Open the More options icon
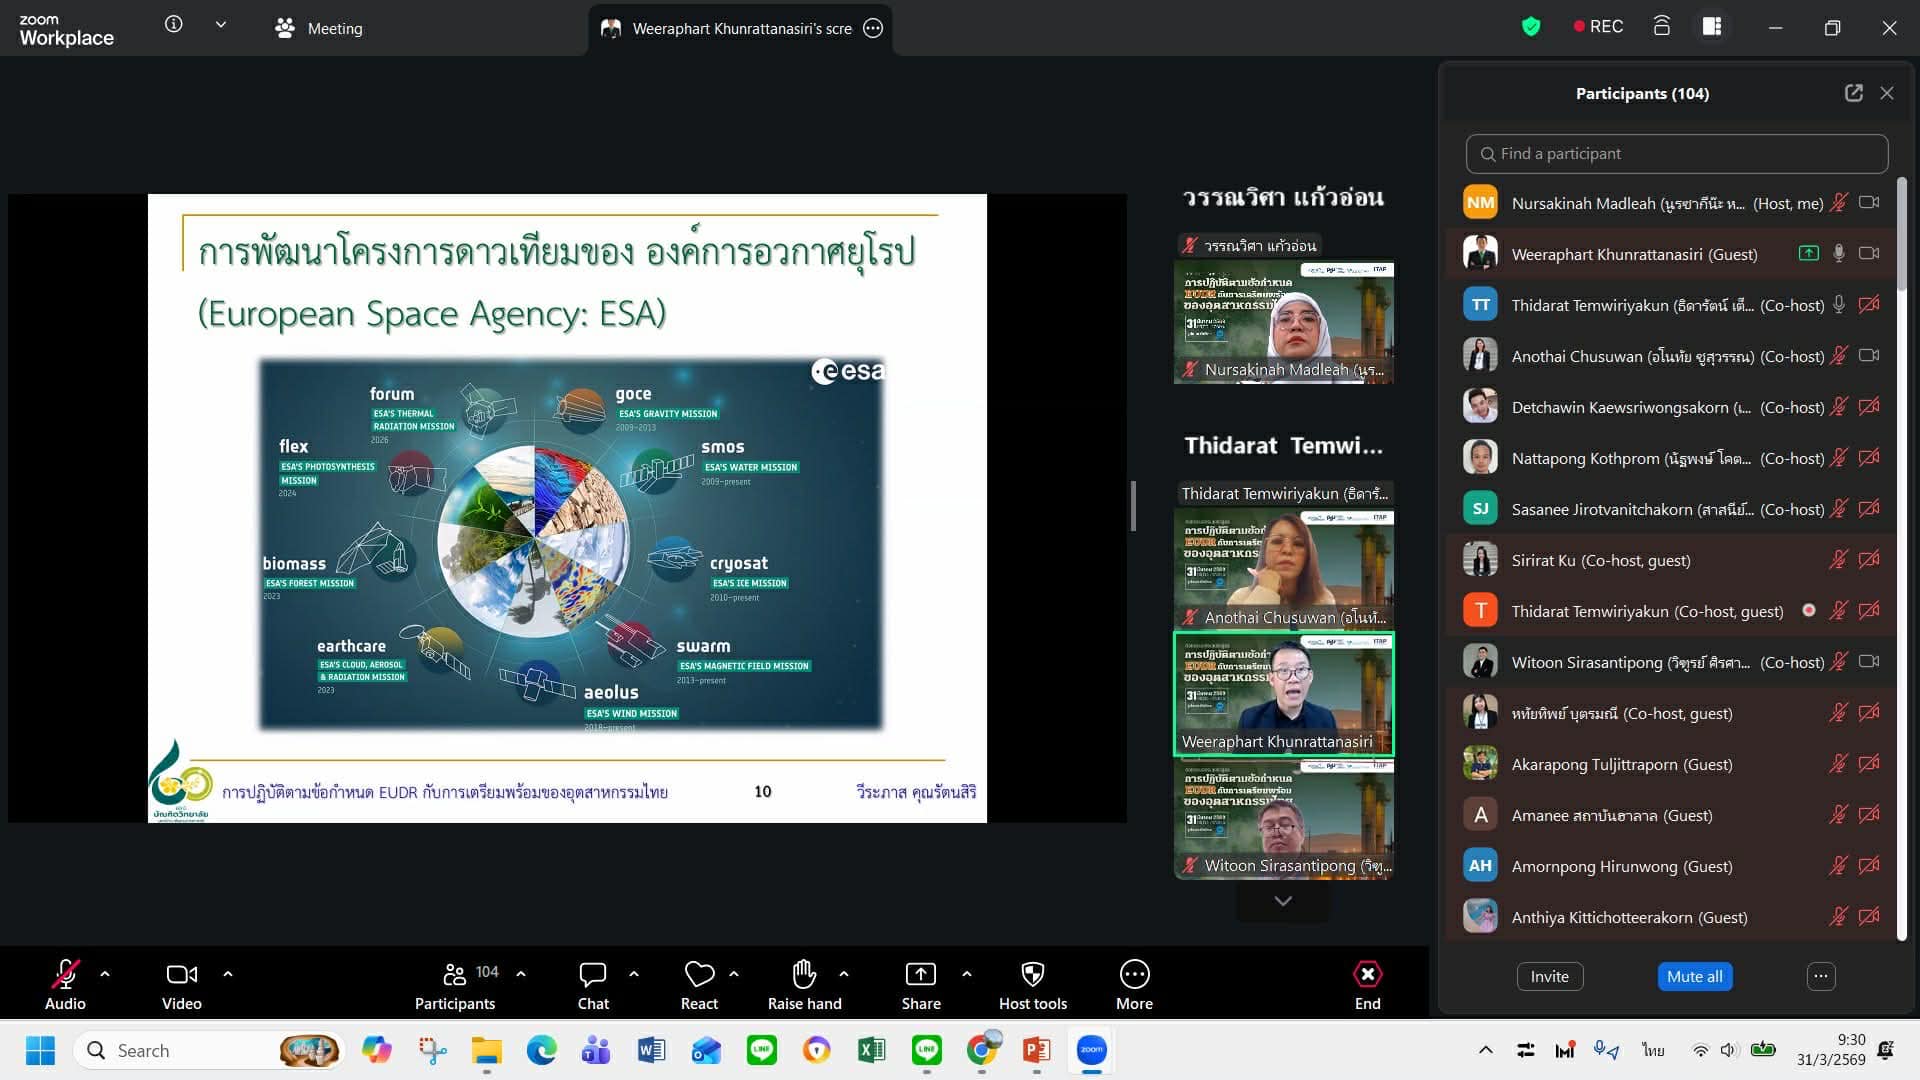 [x=1134, y=974]
